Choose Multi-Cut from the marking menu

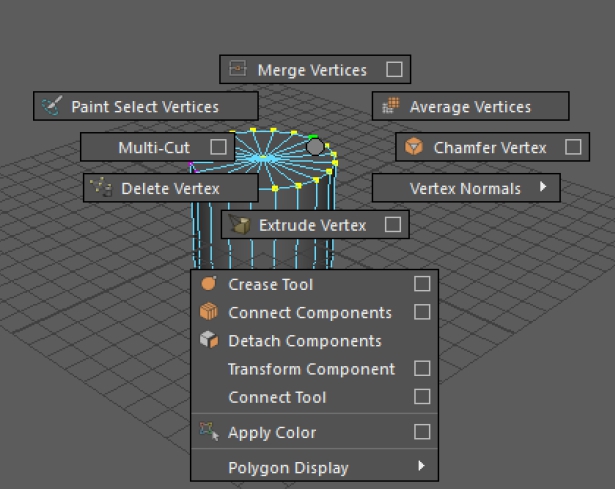[154, 148]
